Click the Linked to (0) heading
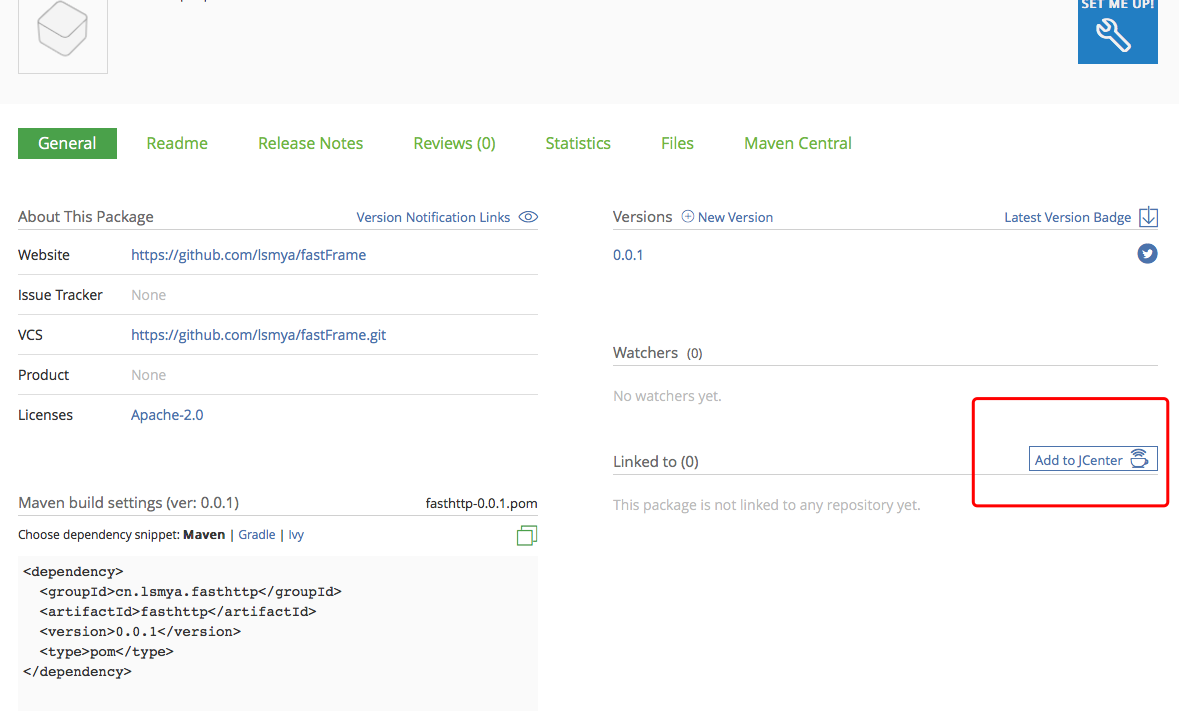The height and width of the screenshot is (714, 1179). pos(656,461)
